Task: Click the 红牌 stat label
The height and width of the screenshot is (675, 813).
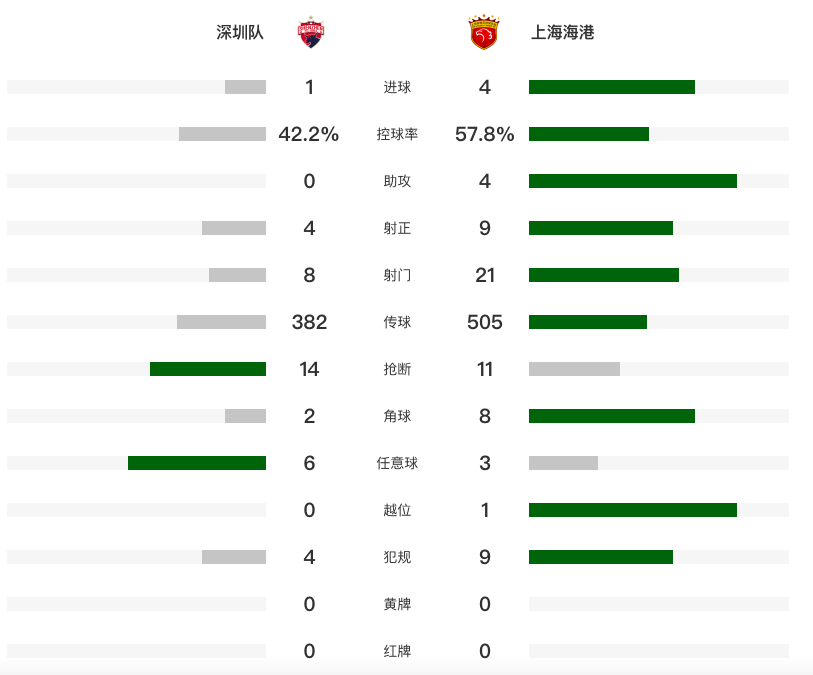Action: [x=397, y=651]
